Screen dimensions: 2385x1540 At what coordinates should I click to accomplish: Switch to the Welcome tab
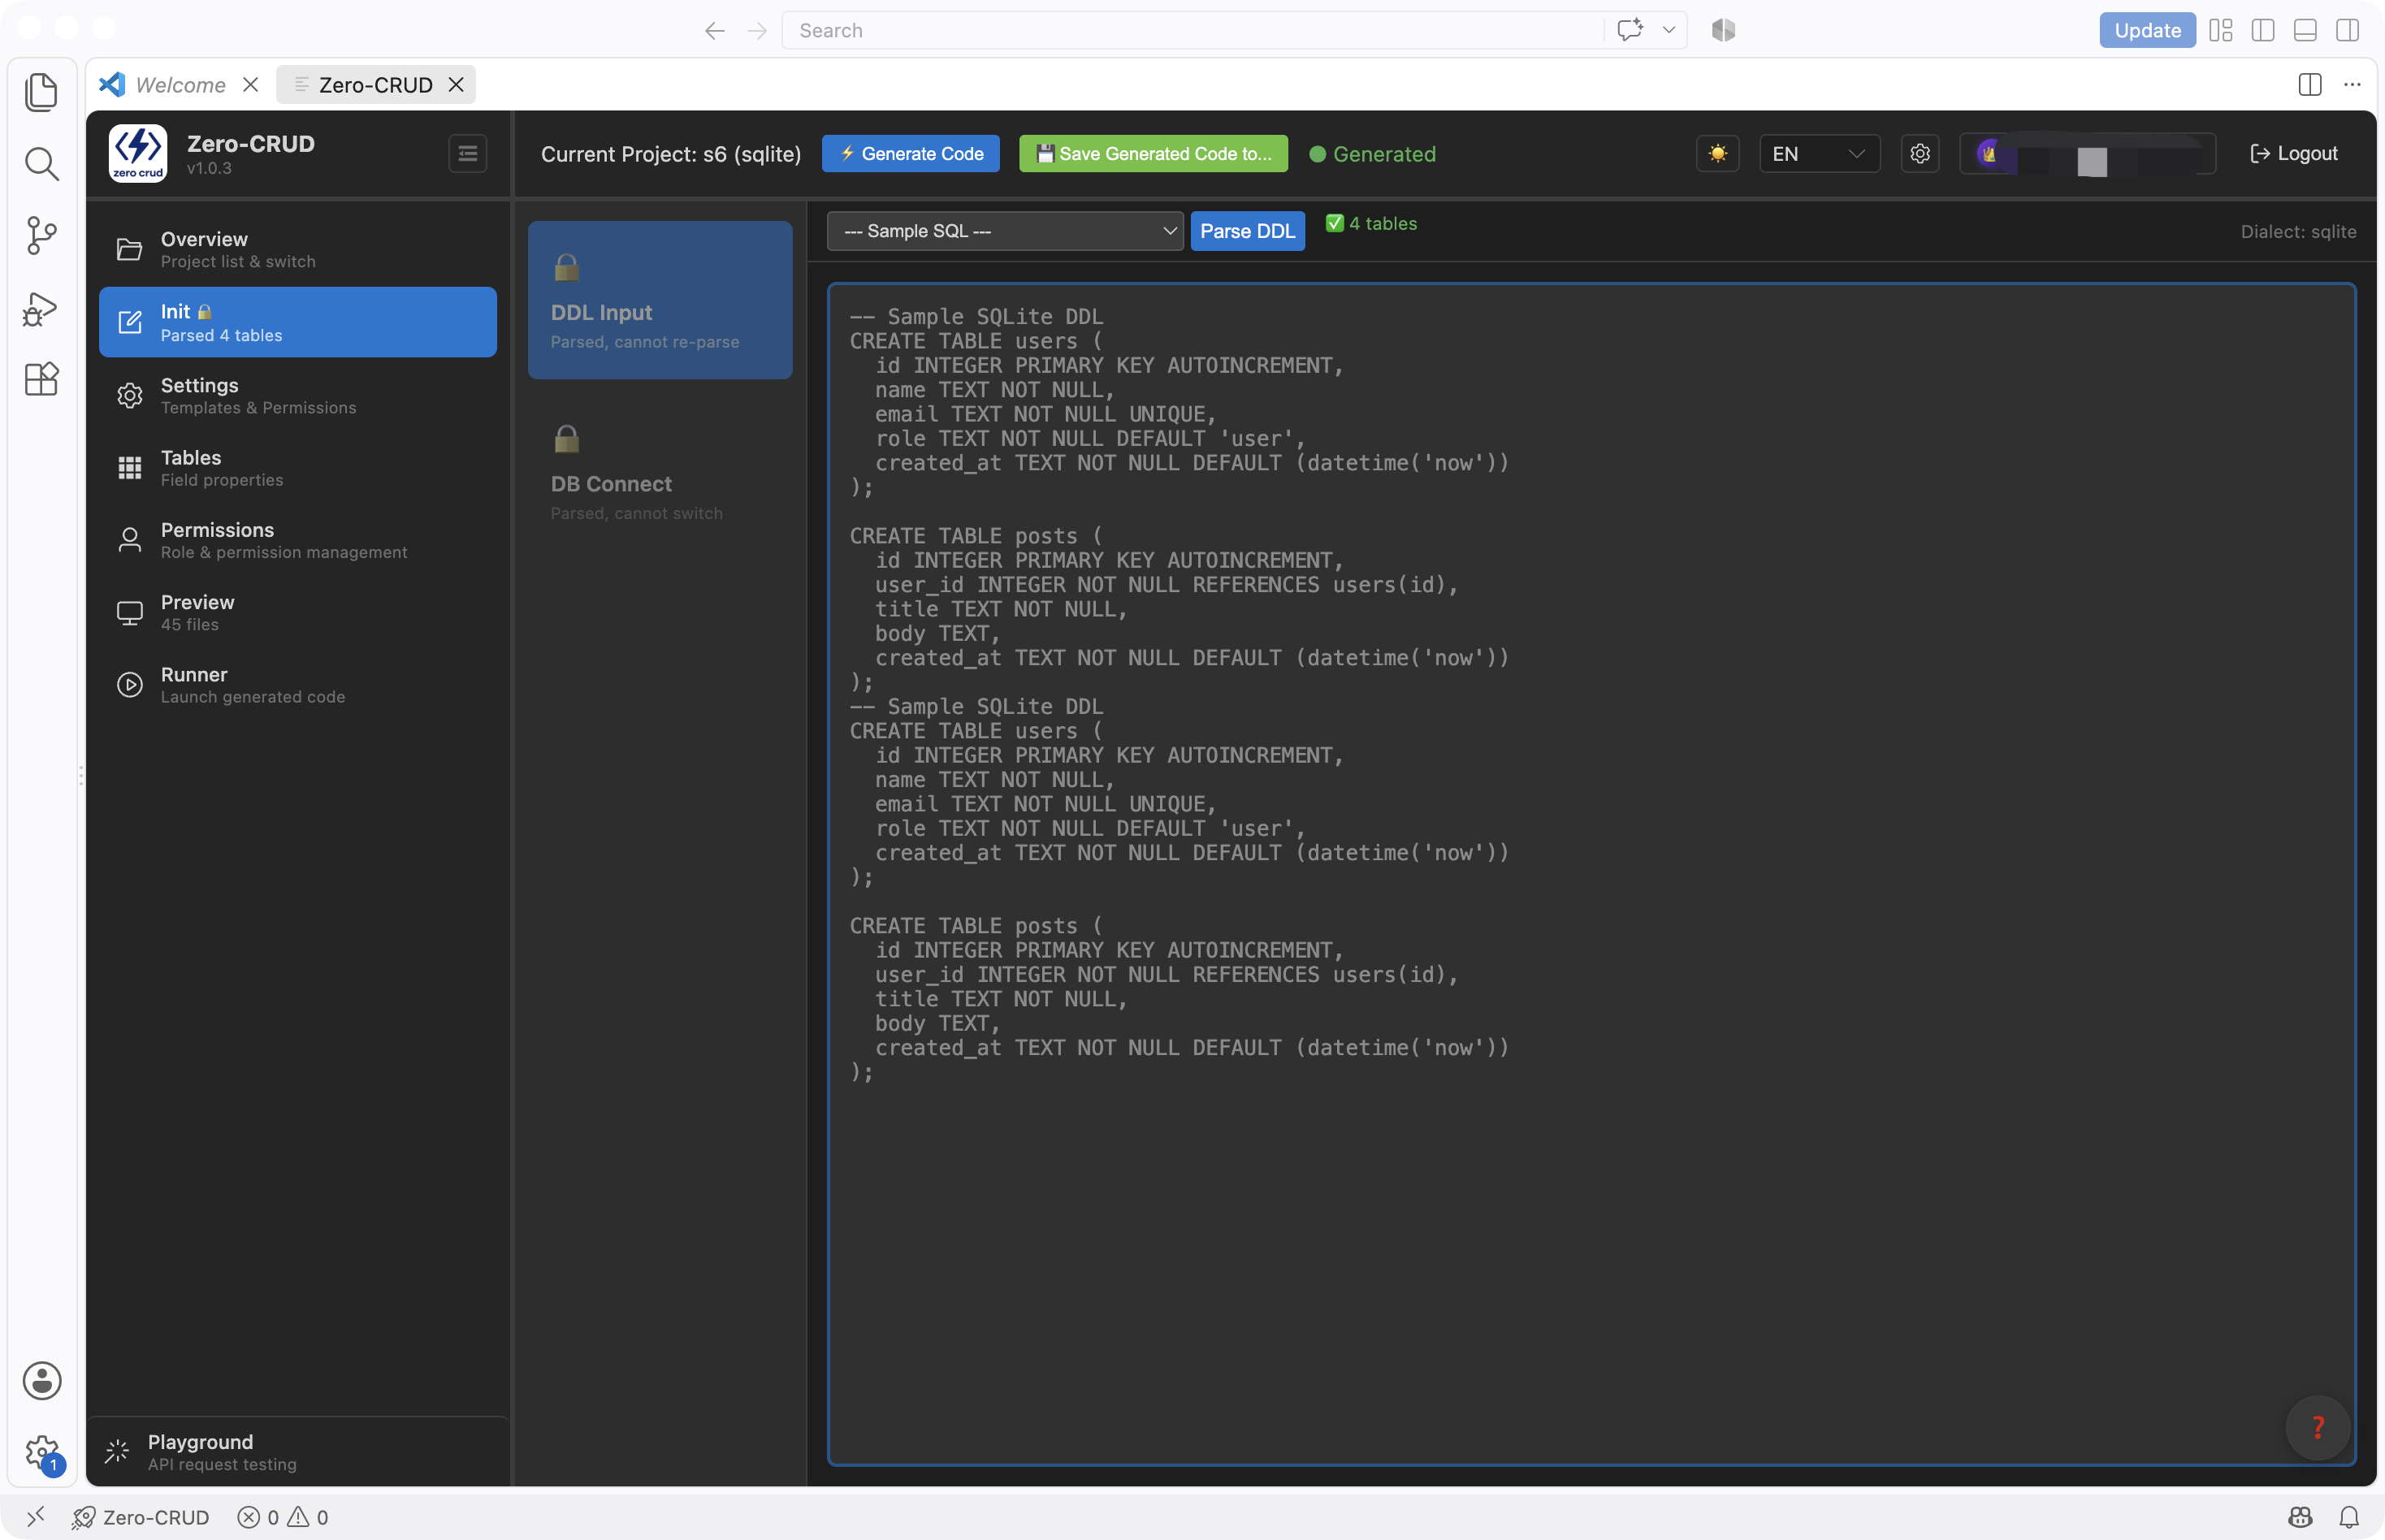click(180, 85)
